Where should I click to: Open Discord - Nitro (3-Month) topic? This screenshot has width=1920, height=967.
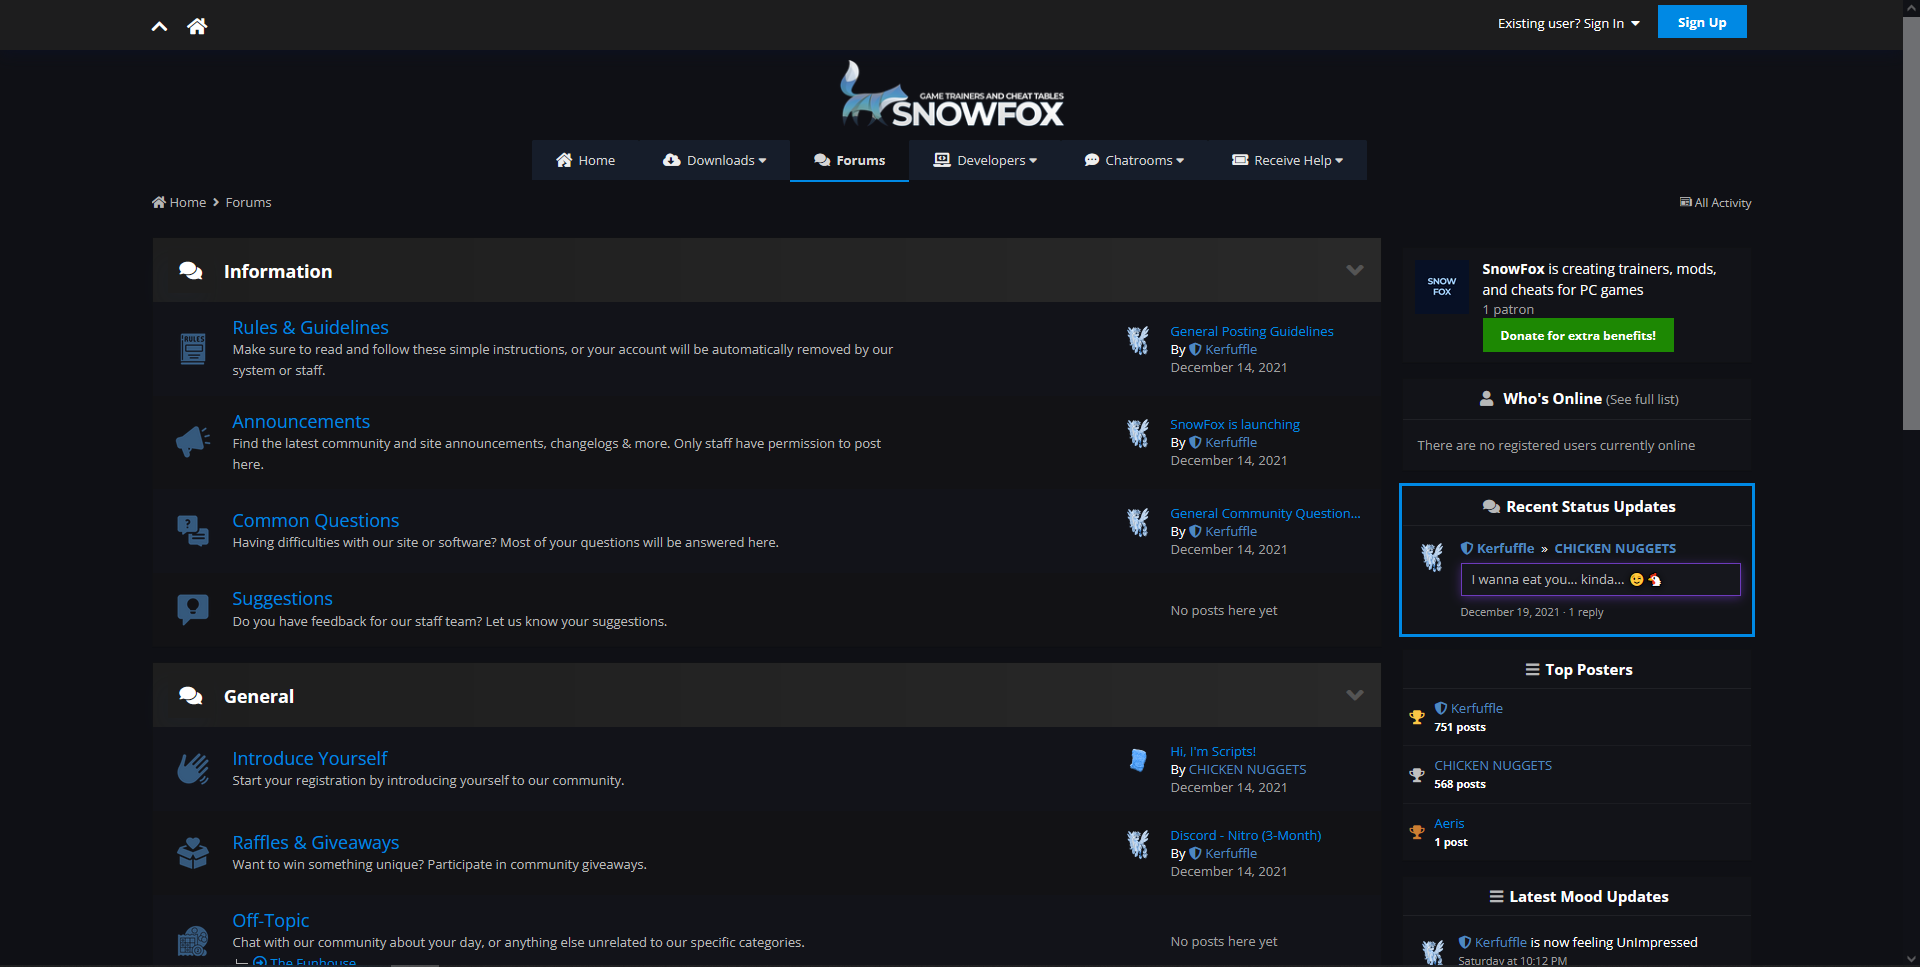coord(1246,835)
